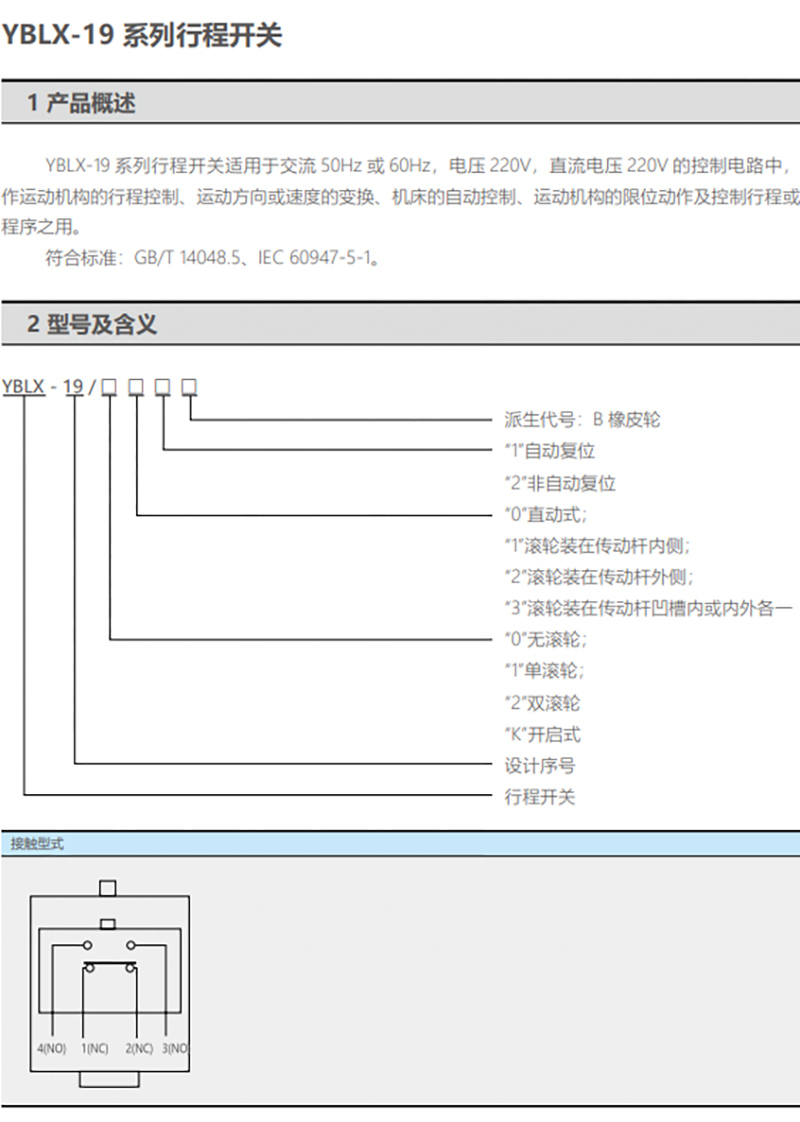Click the line '"3"滚轮装在传动杆凹槽内或内外各一'

(648, 608)
